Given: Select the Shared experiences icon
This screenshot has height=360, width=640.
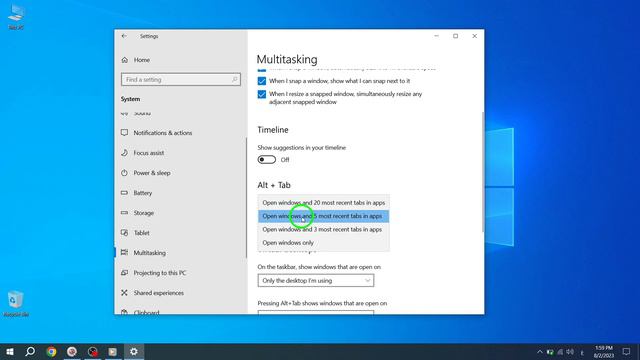Looking at the screenshot, I should tap(124, 293).
